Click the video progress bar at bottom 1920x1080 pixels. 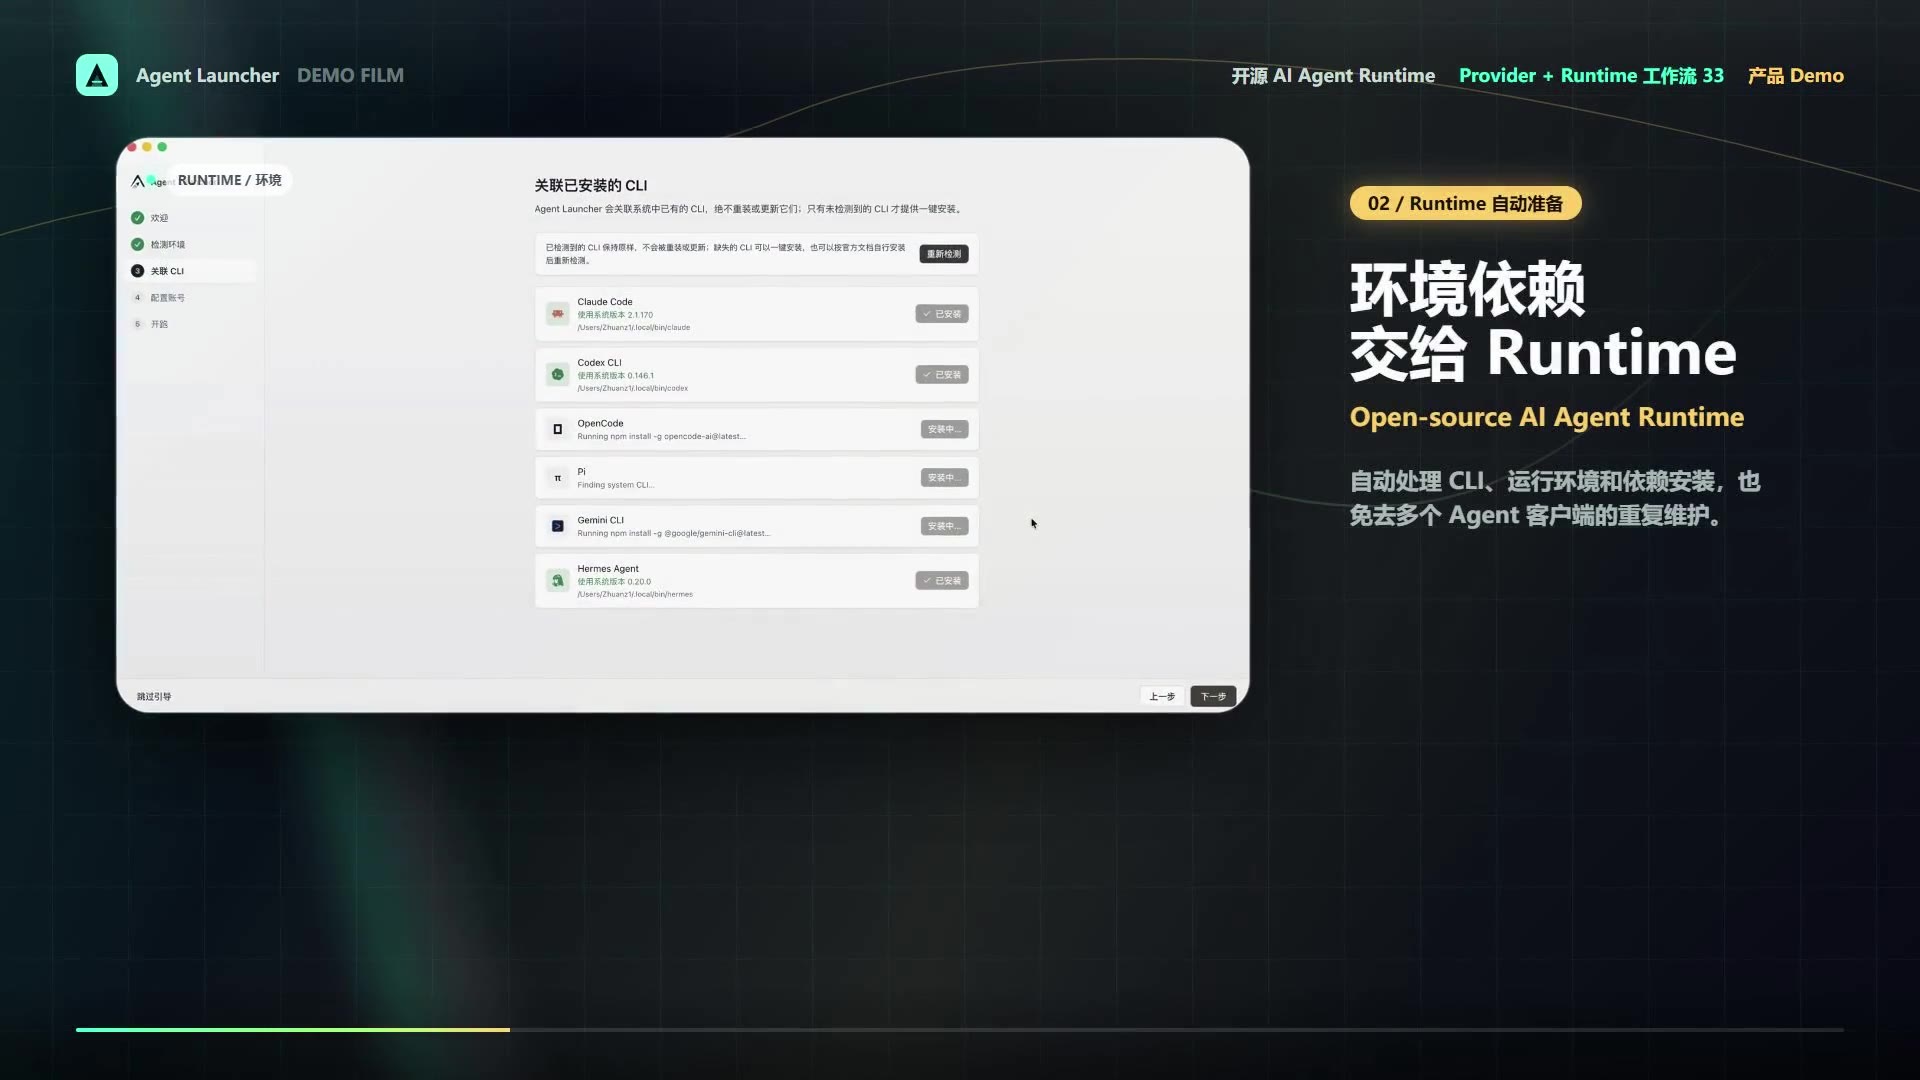(960, 1029)
